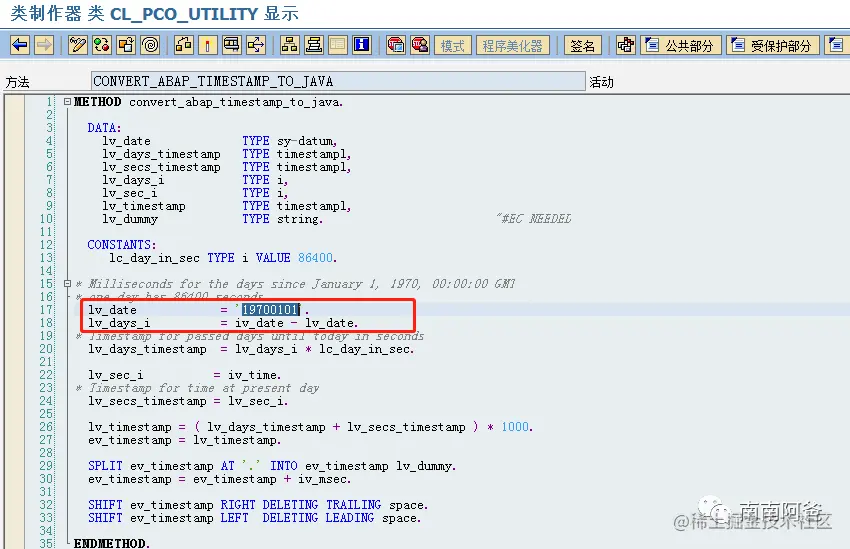Image resolution: width=850 pixels, height=549 pixels.
Task: Click the red-white blocks icon before 公共部分
Action: (x=626, y=44)
